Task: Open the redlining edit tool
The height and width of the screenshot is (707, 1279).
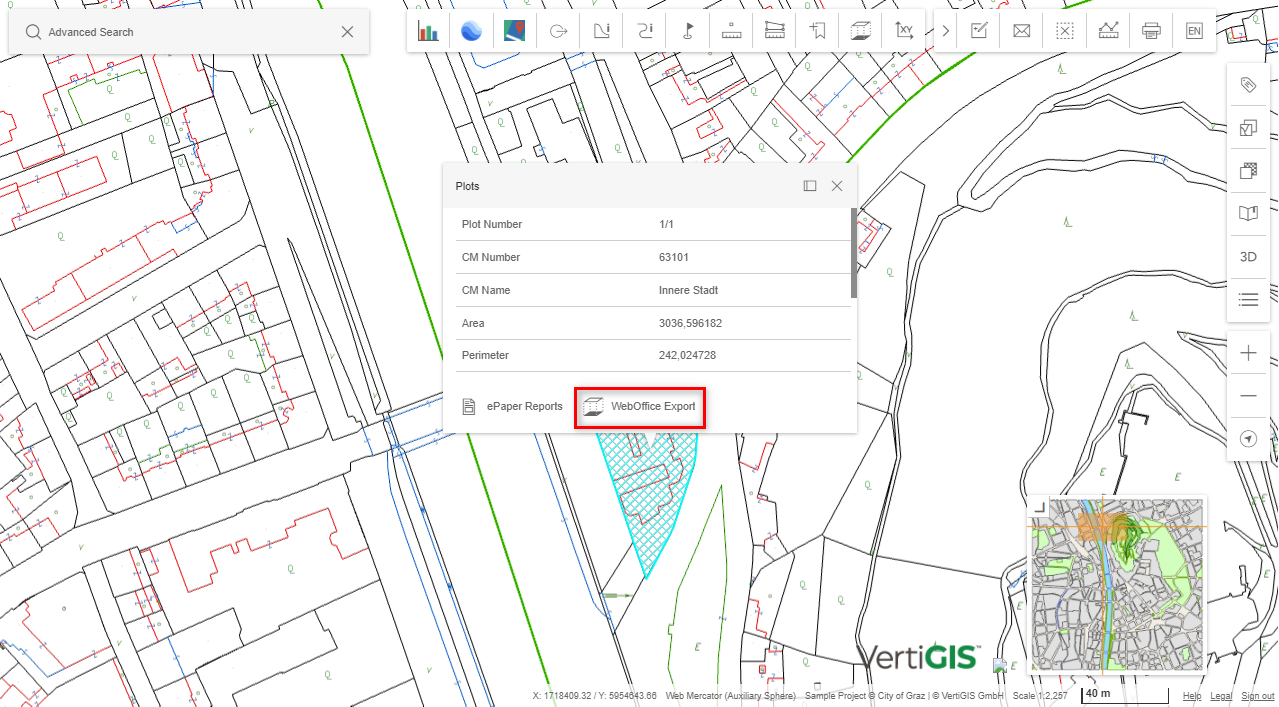Action: 978,30
